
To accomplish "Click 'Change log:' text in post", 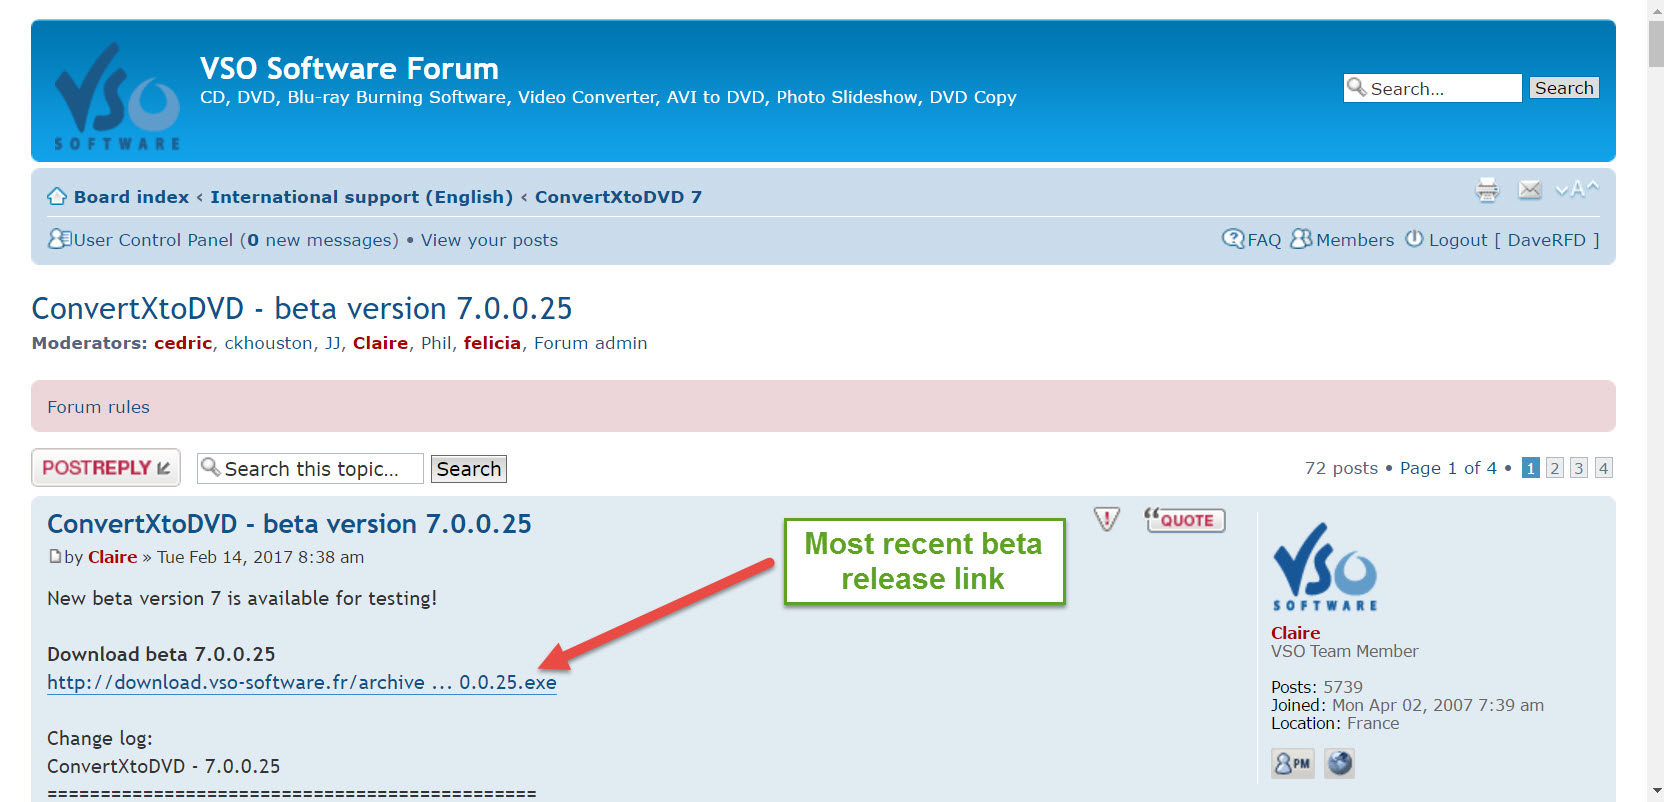I will pos(100,738).
